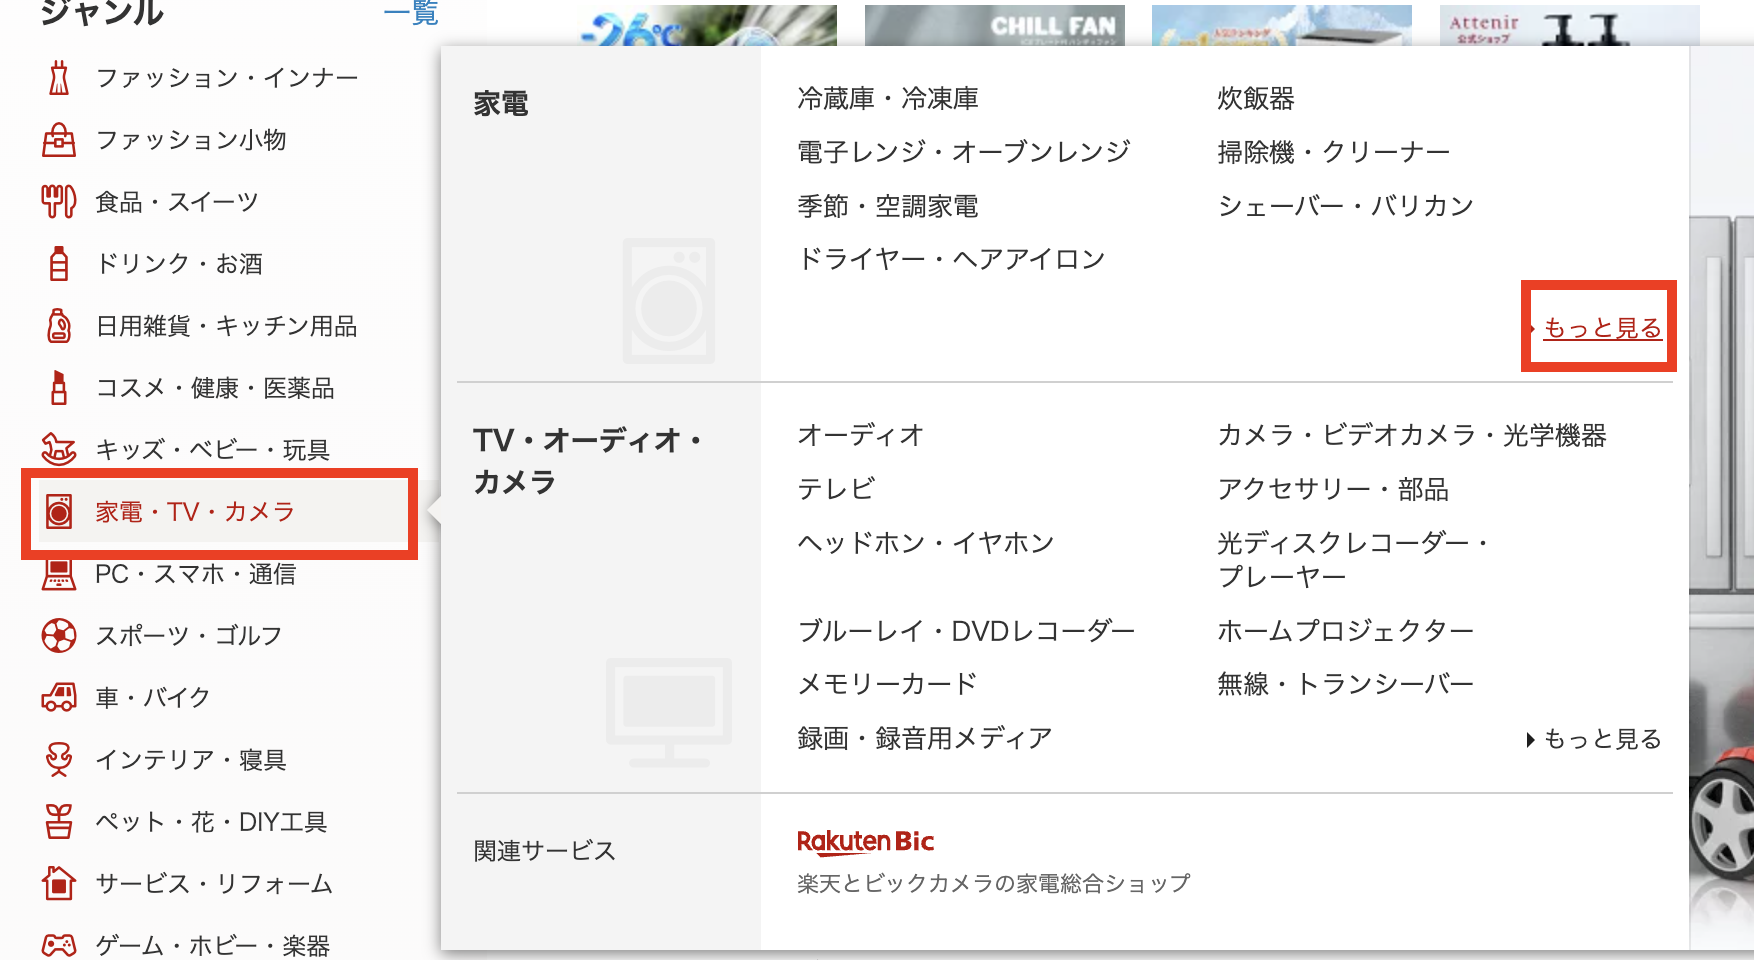The image size is (1754, 960).
Task: Click the fork and knife 食品・スイーツ icon
Action: [59, 202]
